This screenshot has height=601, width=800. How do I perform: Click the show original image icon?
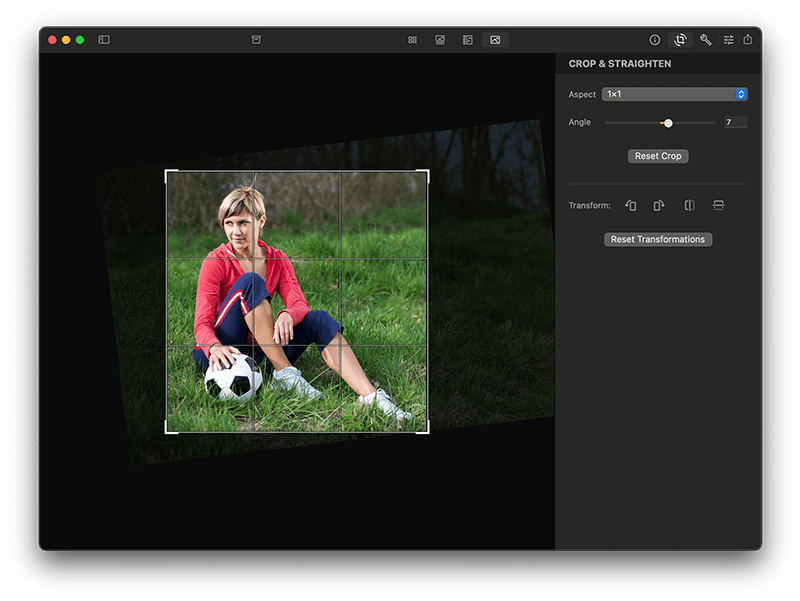(x=495, y=40)
